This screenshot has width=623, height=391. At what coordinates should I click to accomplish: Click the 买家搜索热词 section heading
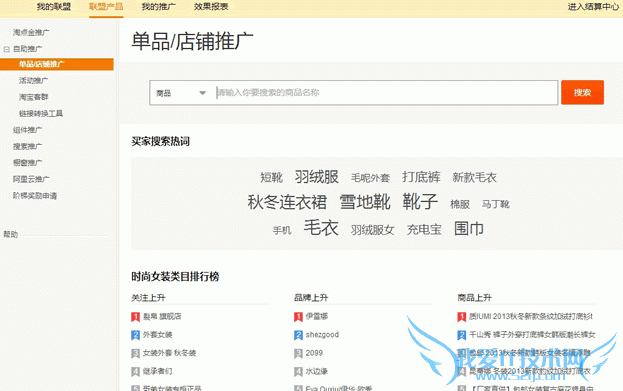tap(161, 141)
